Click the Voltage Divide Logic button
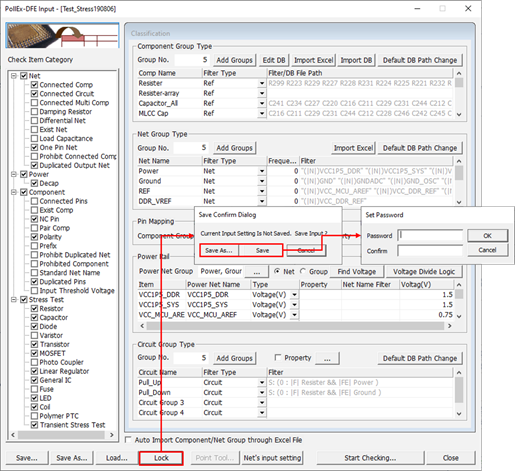 tap(424, 272)
